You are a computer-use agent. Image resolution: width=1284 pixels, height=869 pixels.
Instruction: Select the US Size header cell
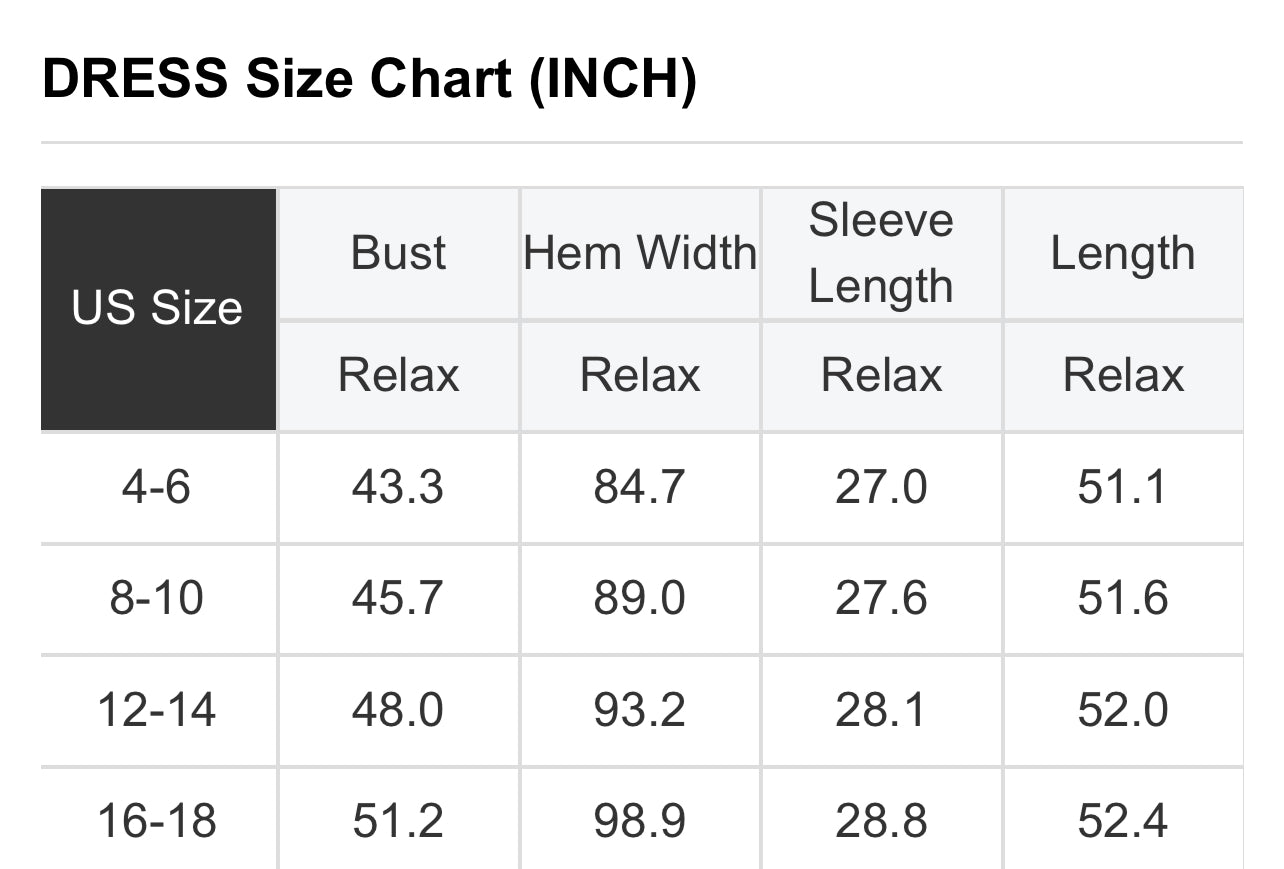point(158,309)
